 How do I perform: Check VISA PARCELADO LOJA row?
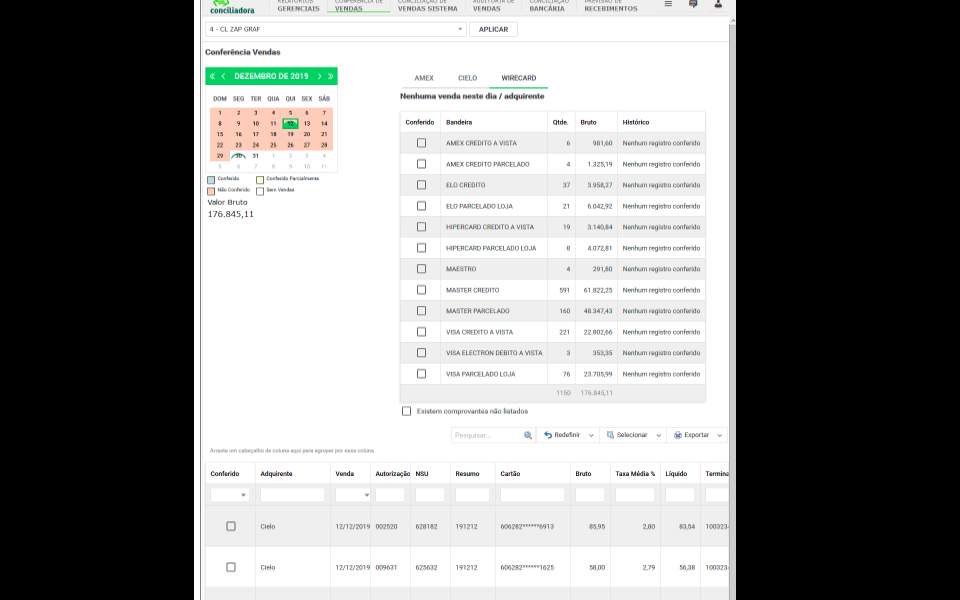421,373
